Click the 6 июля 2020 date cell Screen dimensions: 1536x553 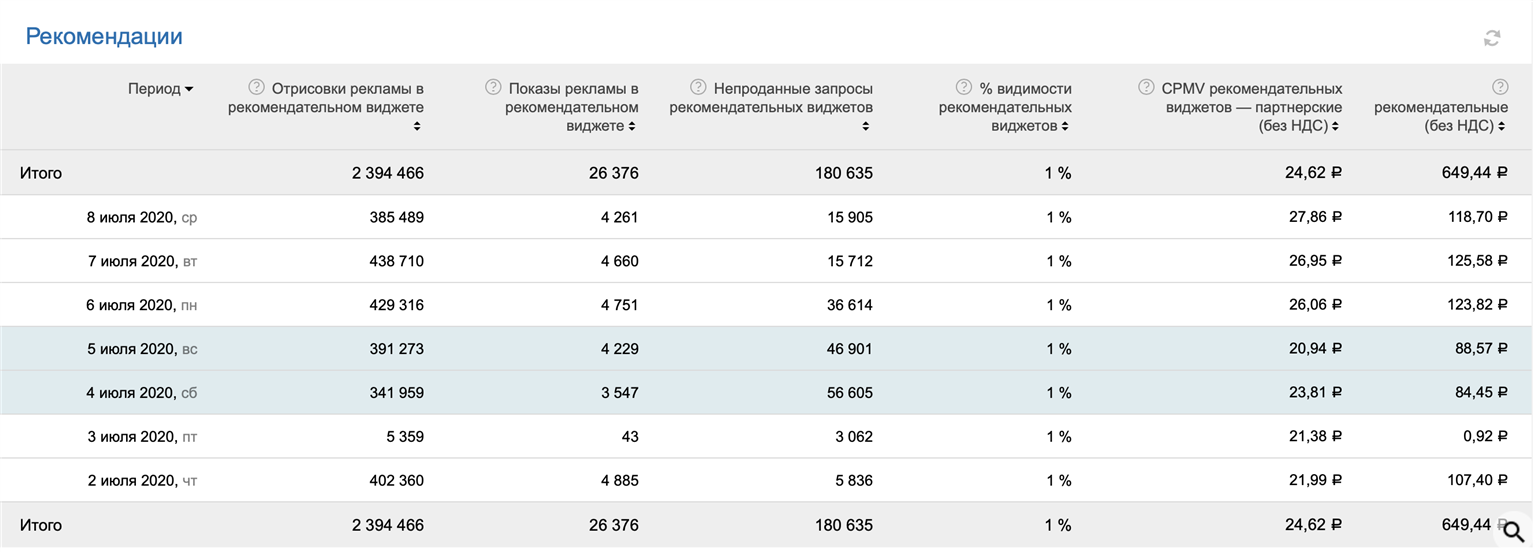(141, 305)
